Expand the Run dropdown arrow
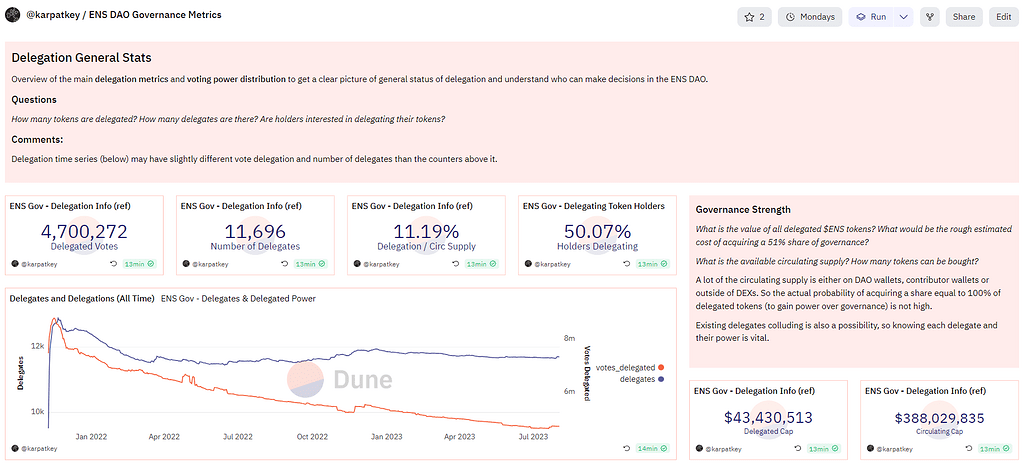 pos(904,17)
